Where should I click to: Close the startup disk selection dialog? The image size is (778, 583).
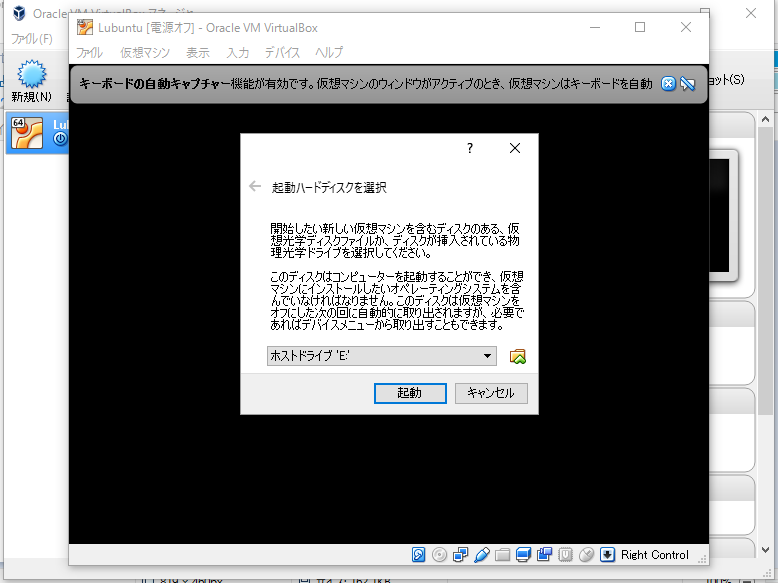[x=515, y=148]
